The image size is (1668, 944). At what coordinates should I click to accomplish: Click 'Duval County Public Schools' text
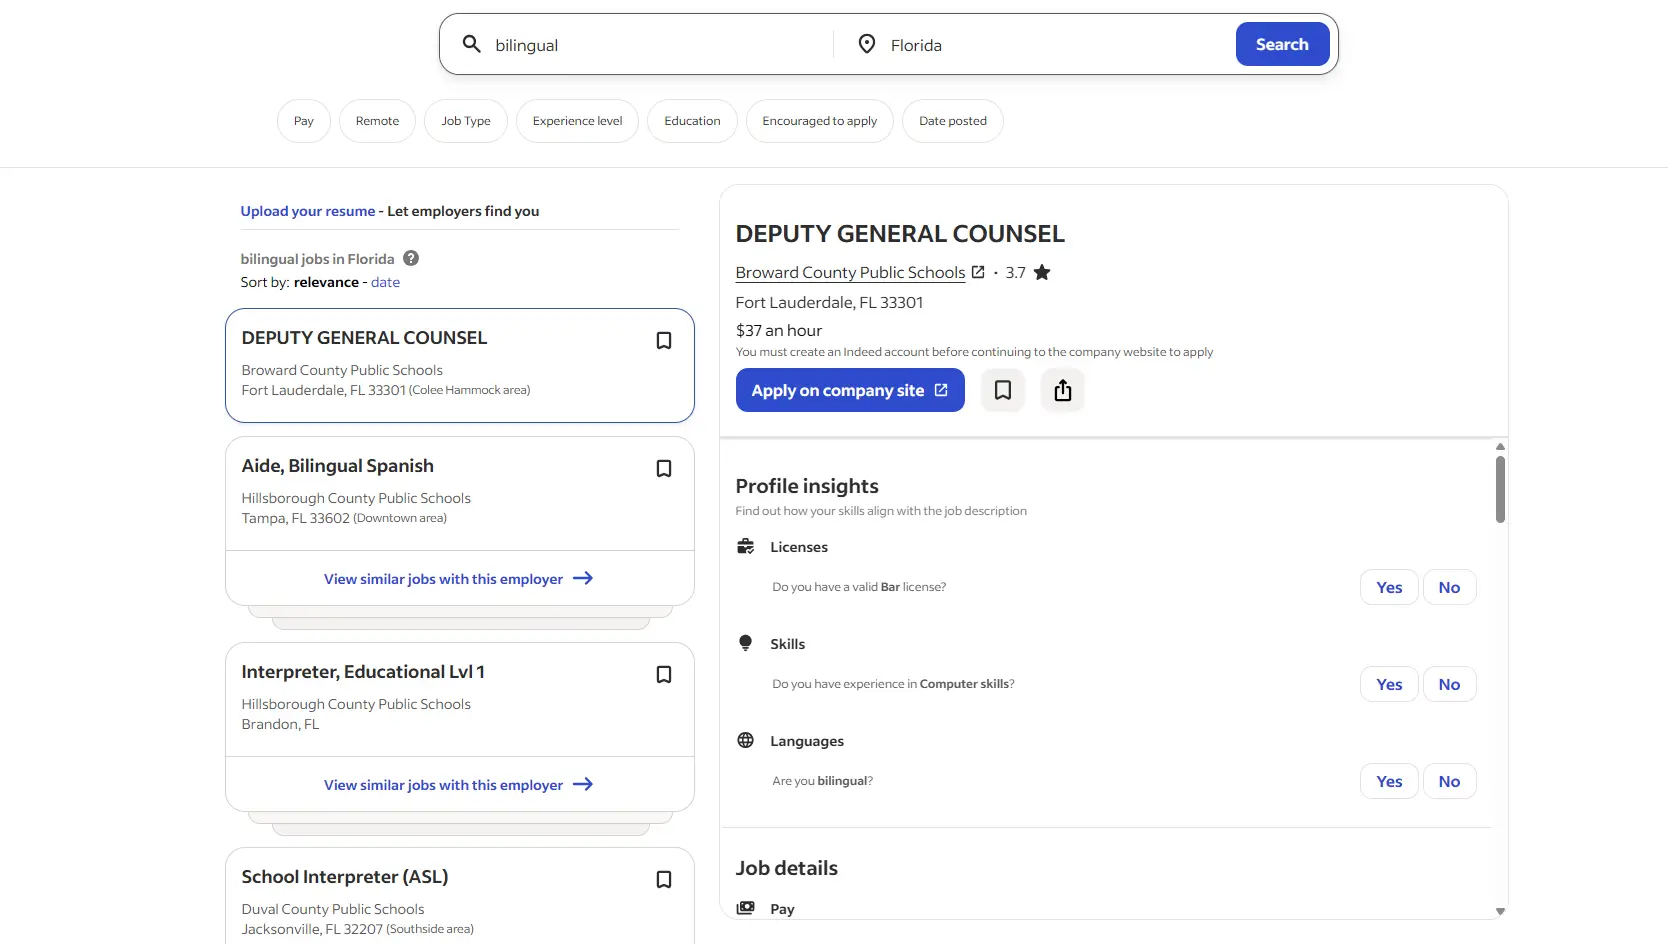(x=333, y=909)
